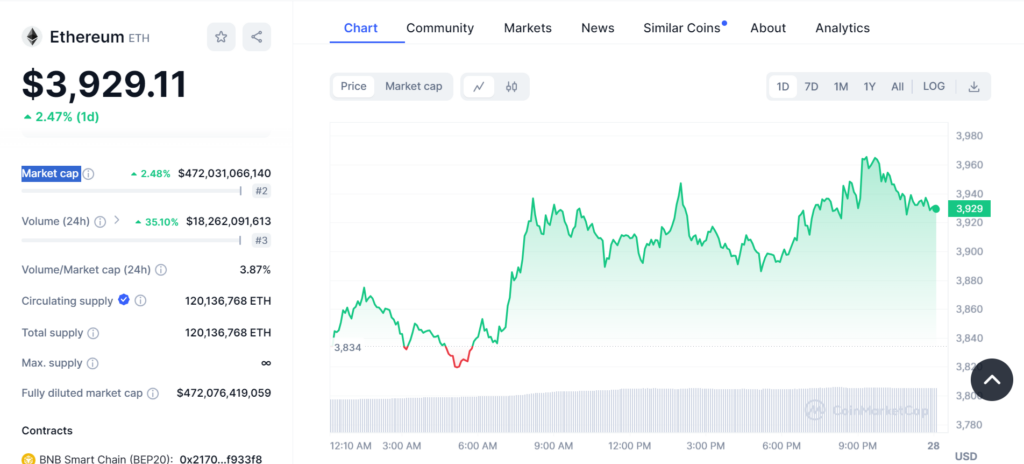
Task: Open the Community tab
Action: coord(440,28)
